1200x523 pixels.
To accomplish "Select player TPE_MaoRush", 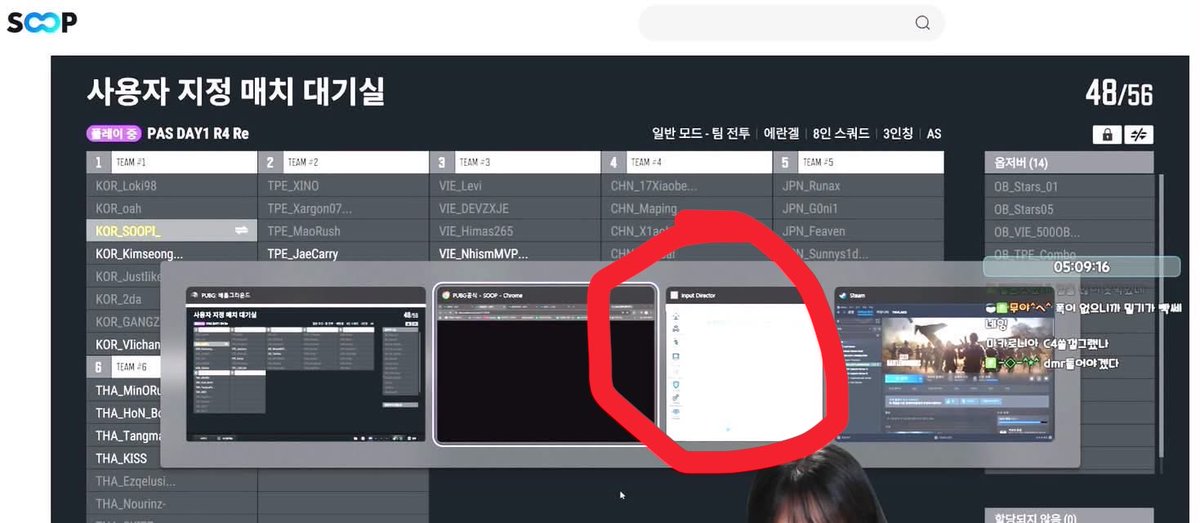I will click(343, 231).
